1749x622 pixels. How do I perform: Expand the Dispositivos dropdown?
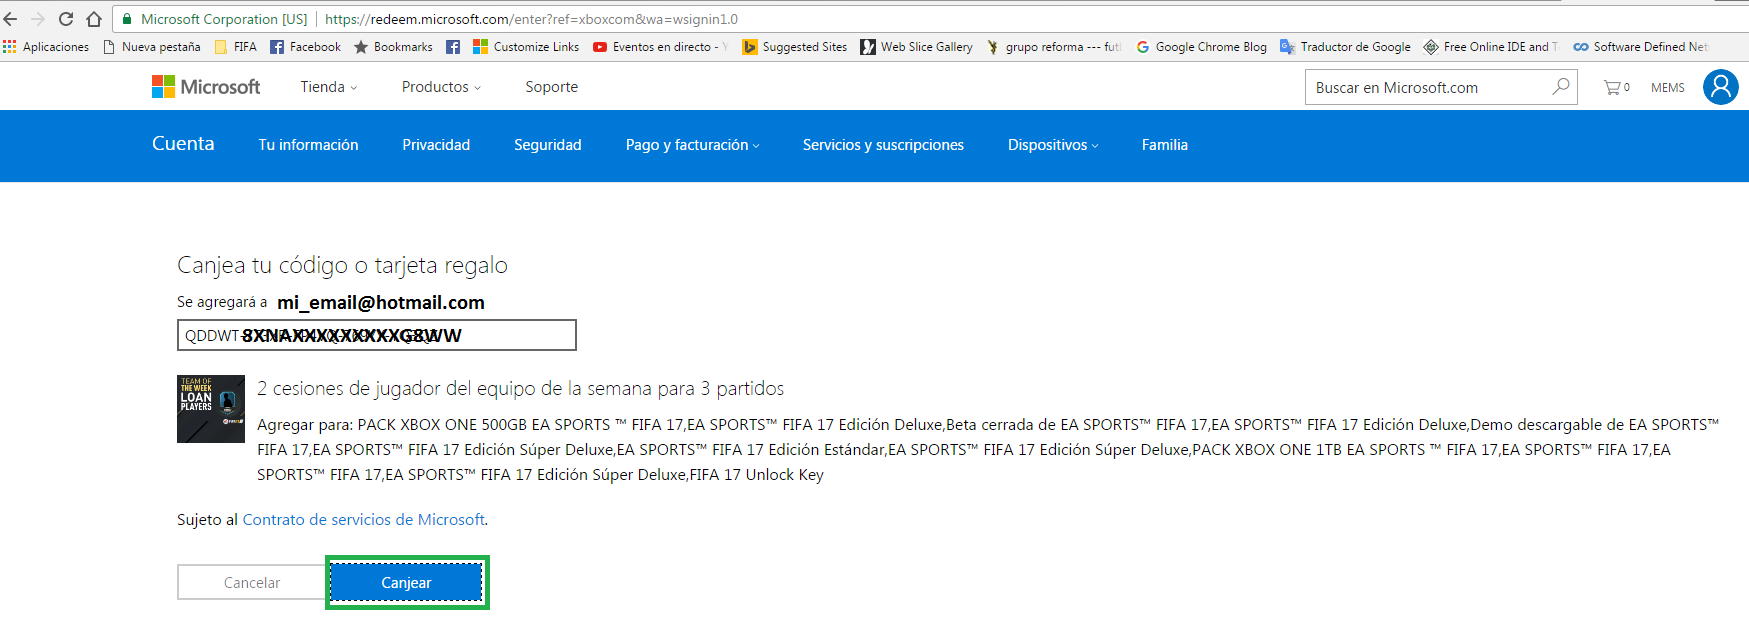1052,145
